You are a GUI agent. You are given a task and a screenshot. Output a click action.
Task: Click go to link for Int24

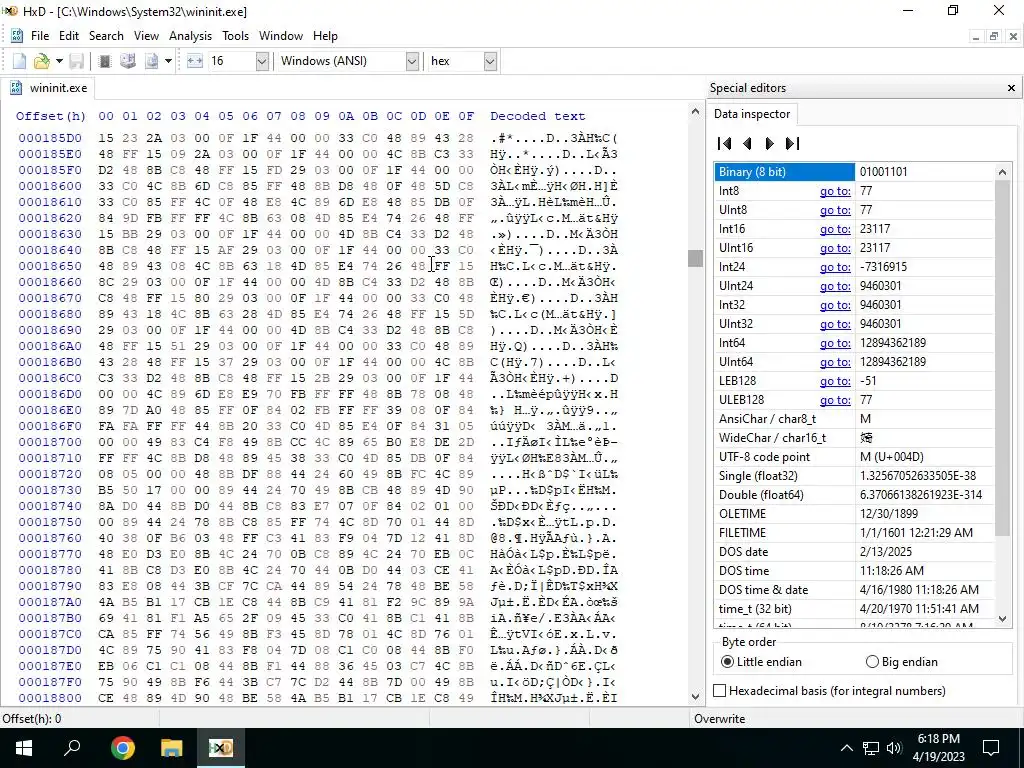coord(835,267)
